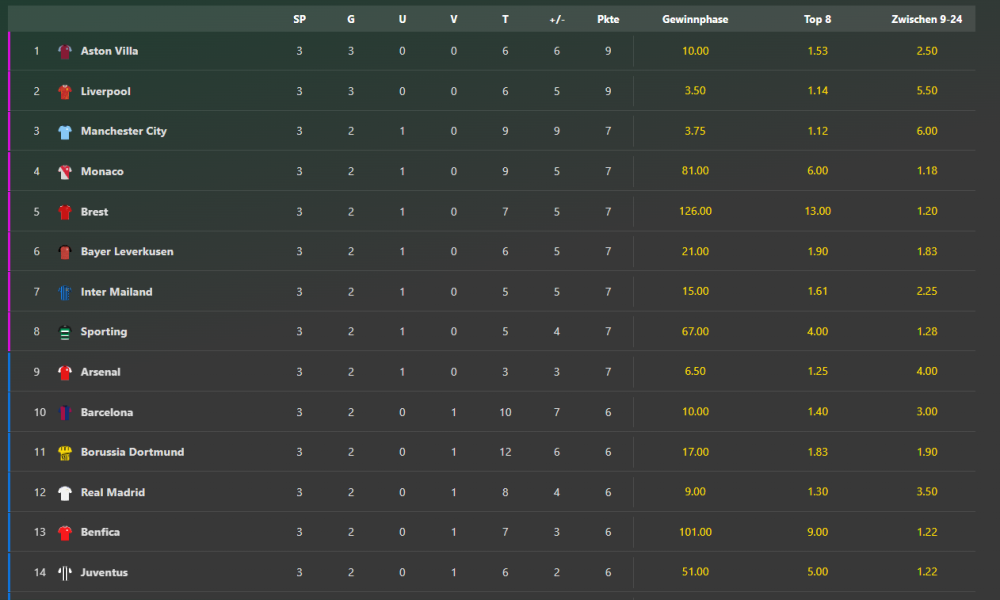1000x600 pixels.
Task: Sort table by Pkte column header
Action: point(608,19)
